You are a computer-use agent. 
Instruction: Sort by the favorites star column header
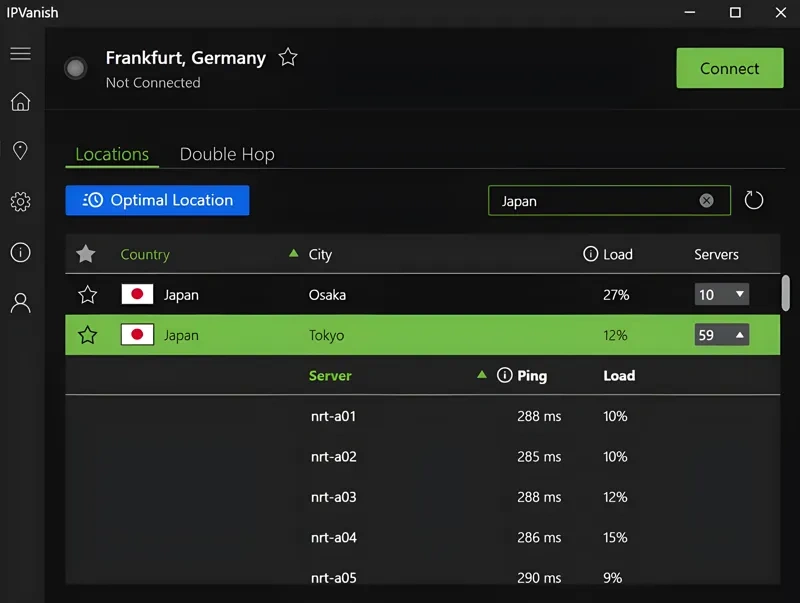click(86, 254)
